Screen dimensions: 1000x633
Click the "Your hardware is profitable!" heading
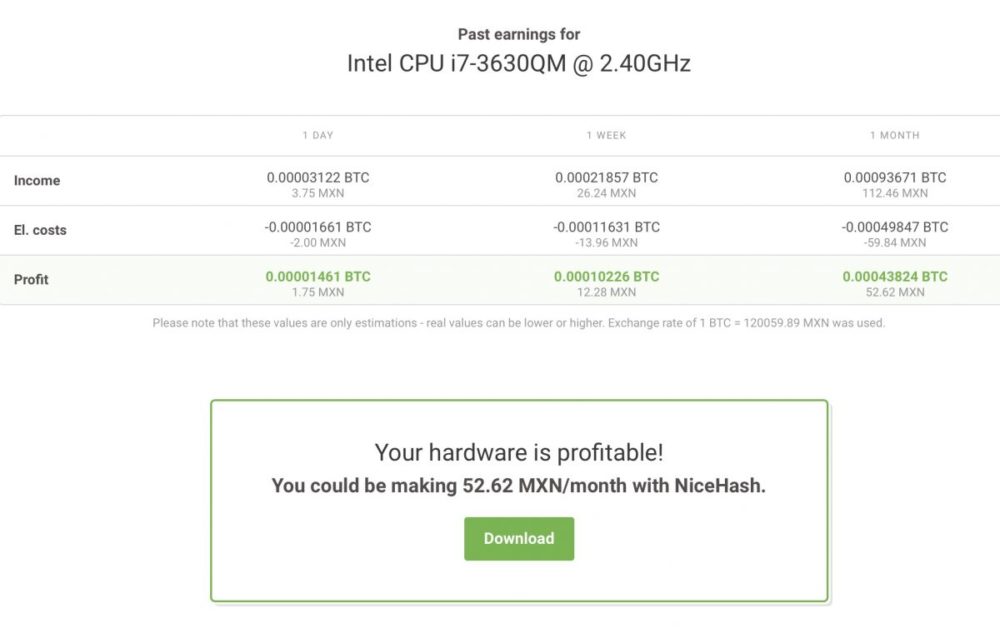click(x=518, y=452)
